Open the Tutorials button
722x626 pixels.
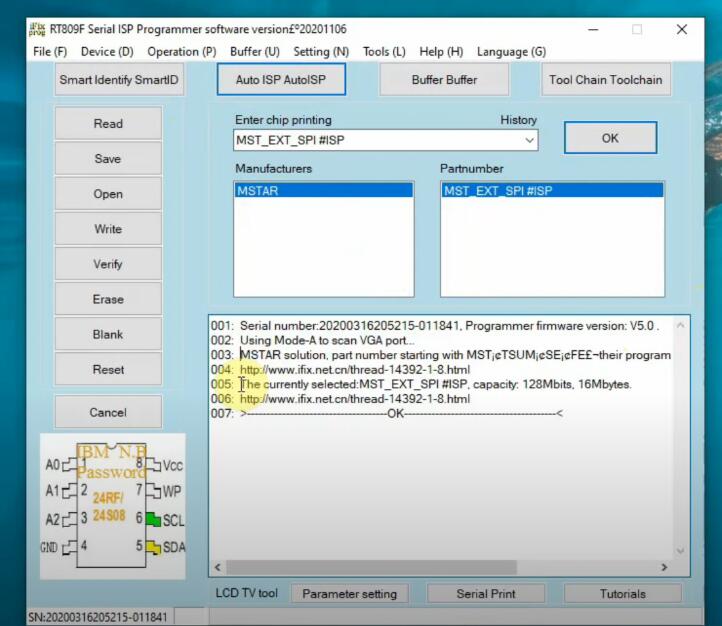tap(623, 594)
